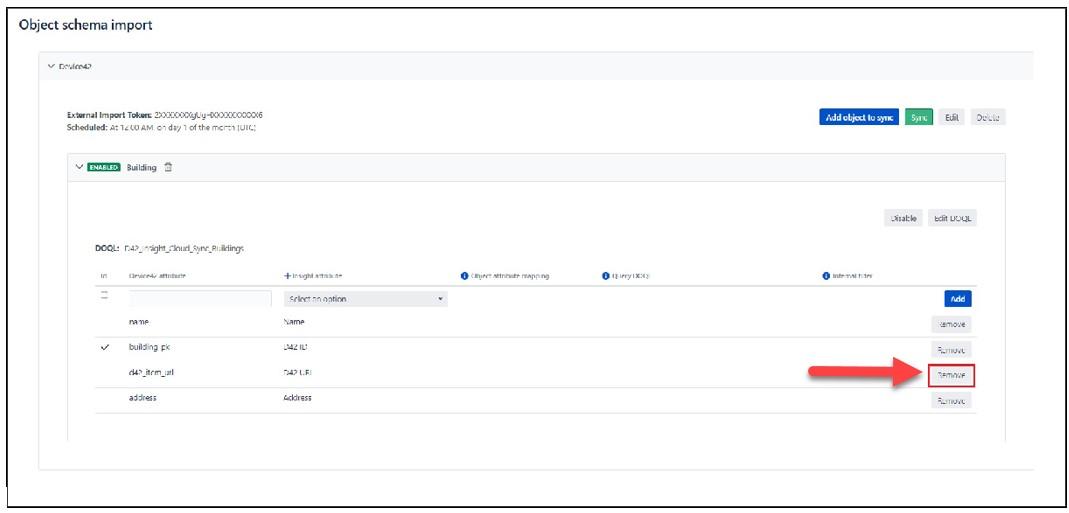This screenshot has width=1069, height=513.
Task: Collapse the Building object chevron
Action: coord(80,168)
